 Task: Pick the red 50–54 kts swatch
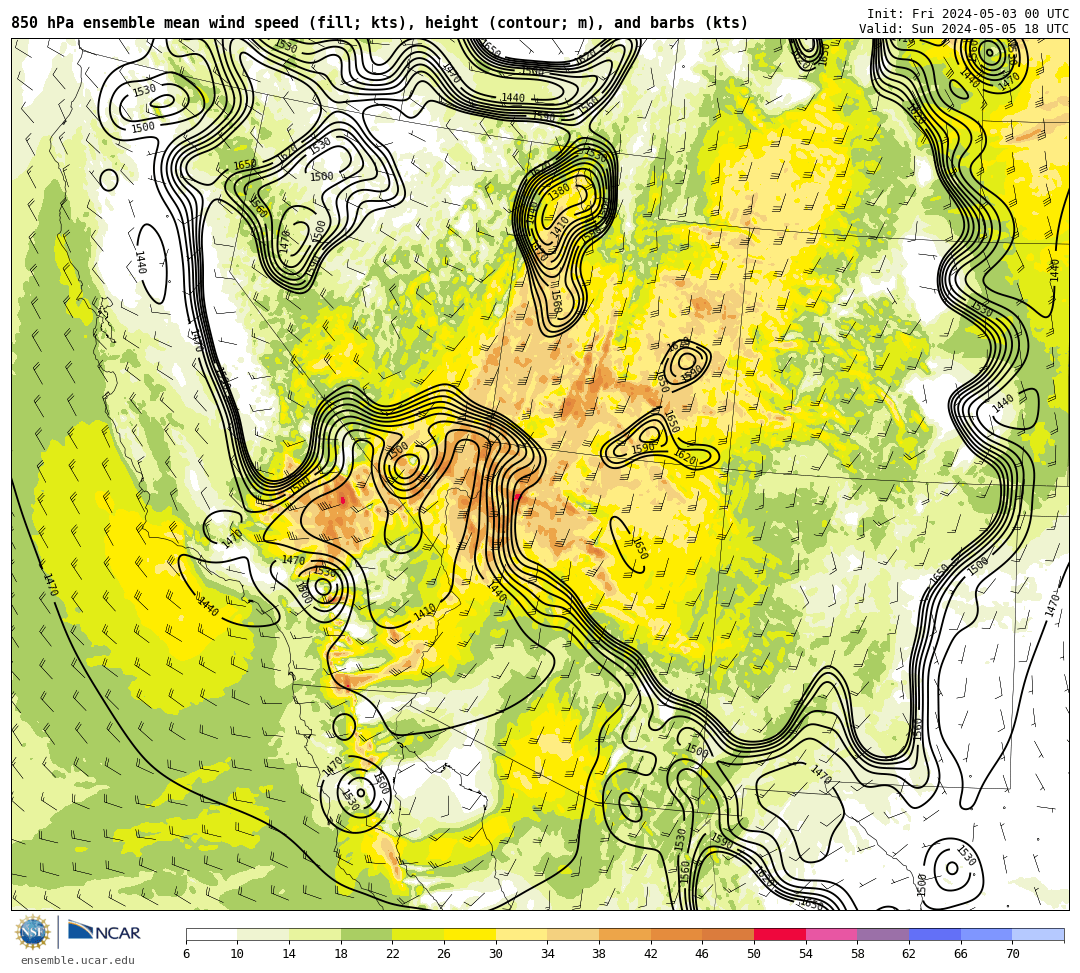(x=780, y=934)
